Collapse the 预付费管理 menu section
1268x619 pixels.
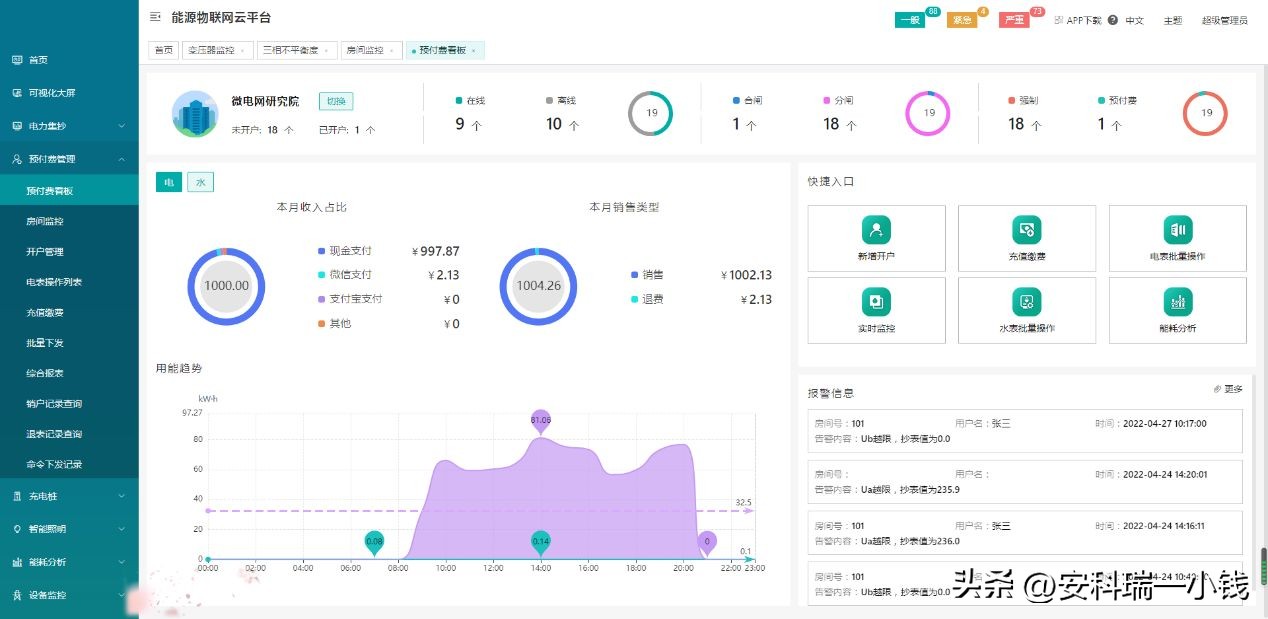(x=62, y=158)
